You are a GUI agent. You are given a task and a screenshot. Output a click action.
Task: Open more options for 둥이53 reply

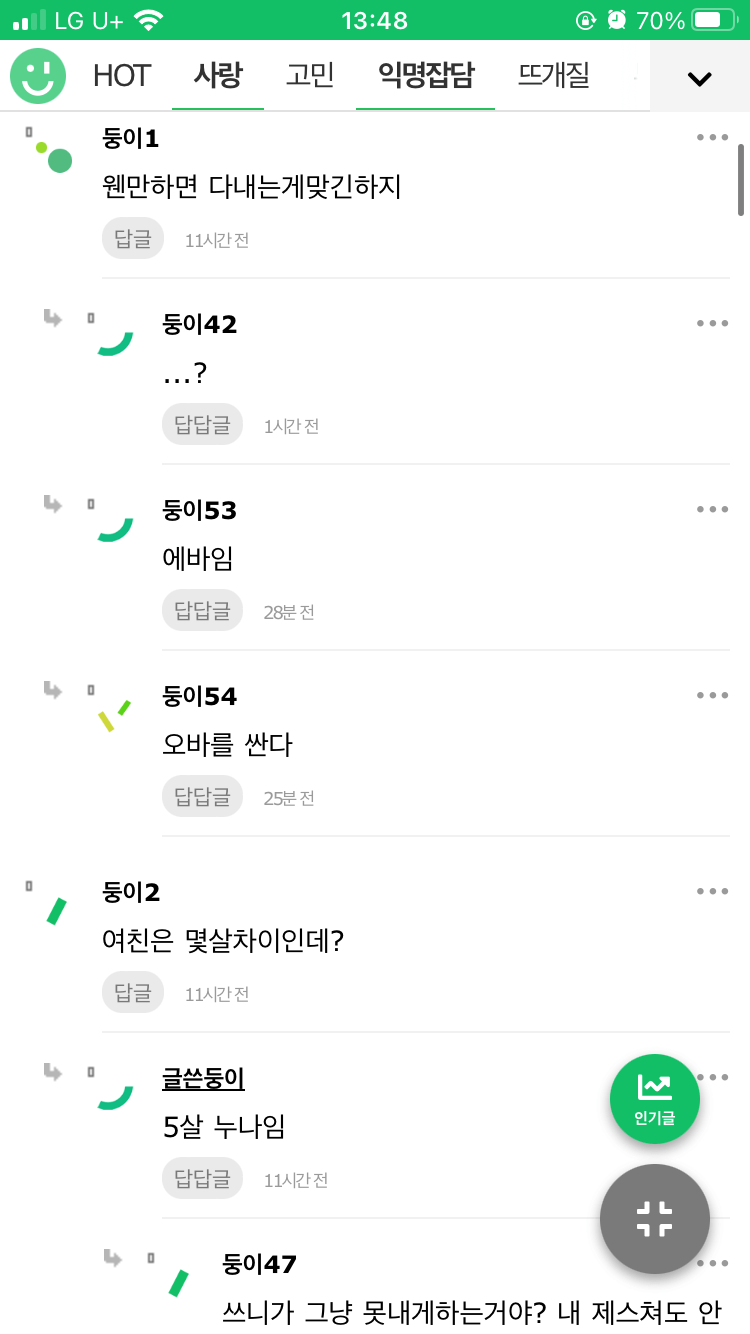click(713, 510)
